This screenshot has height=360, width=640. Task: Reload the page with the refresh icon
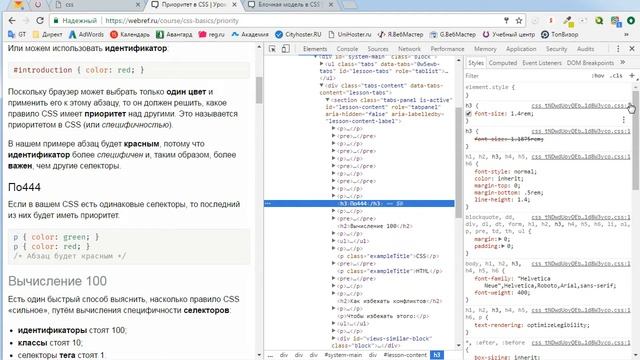(x=40, y=20)
